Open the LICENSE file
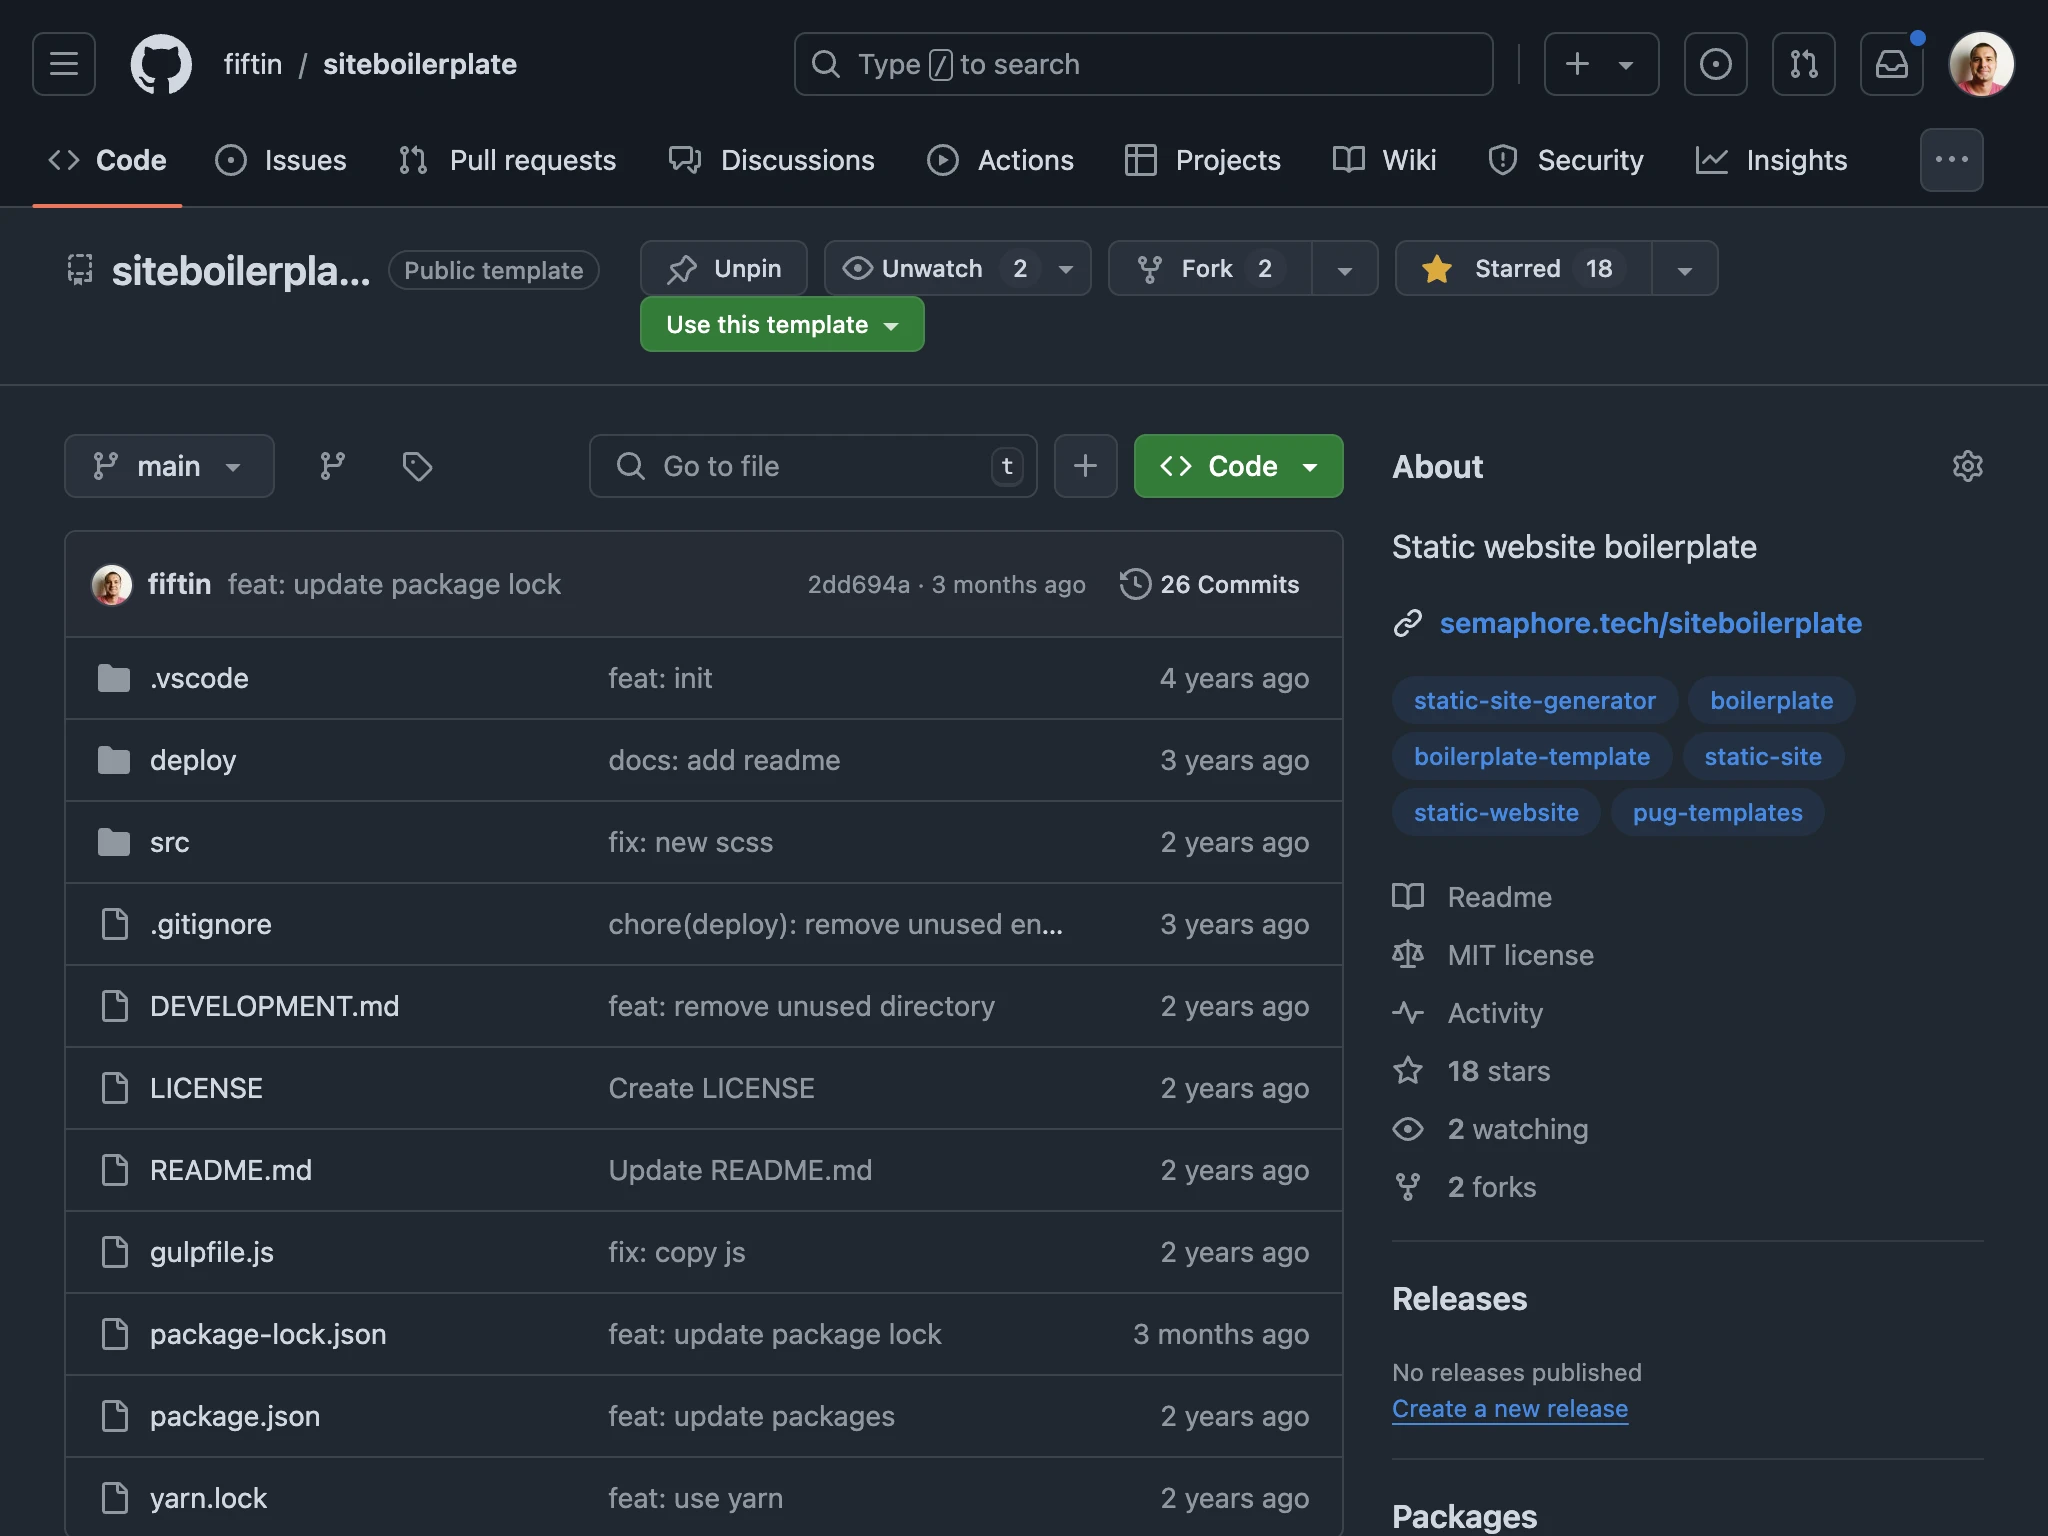The height and width of the screenshot is (1536, 2048). 206,1088
